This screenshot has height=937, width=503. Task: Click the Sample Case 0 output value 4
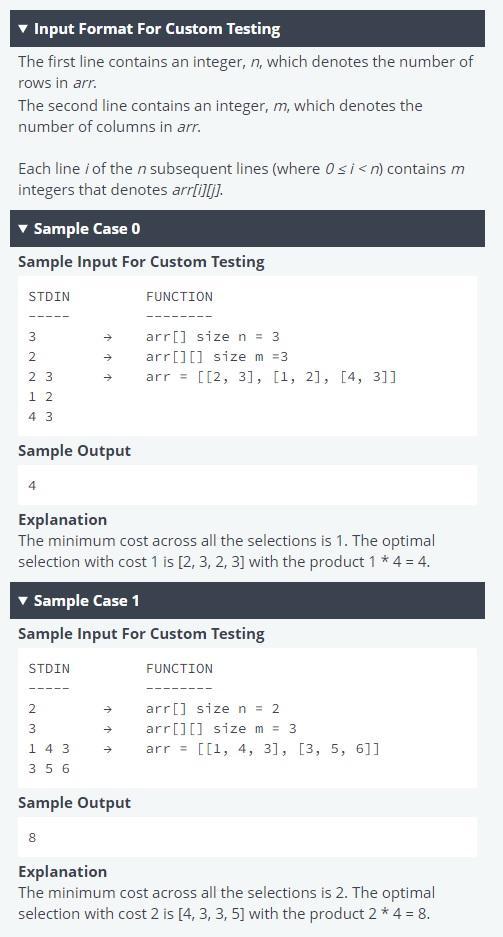(x=32, y=486)
